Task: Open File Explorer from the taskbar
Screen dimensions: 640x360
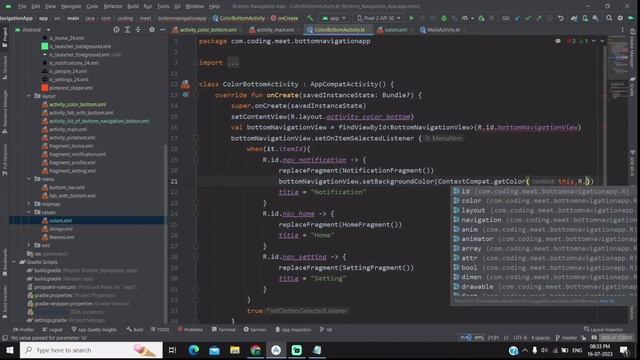Action: pyautogui.click(x=235, y=350)
